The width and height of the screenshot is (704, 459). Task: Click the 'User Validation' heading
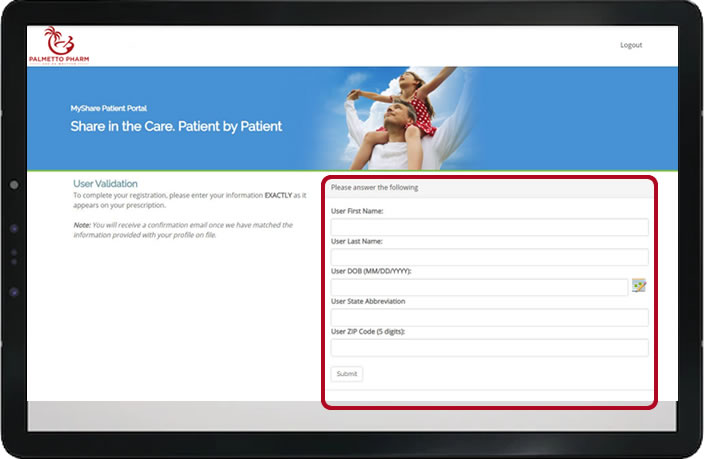[105, 184]
